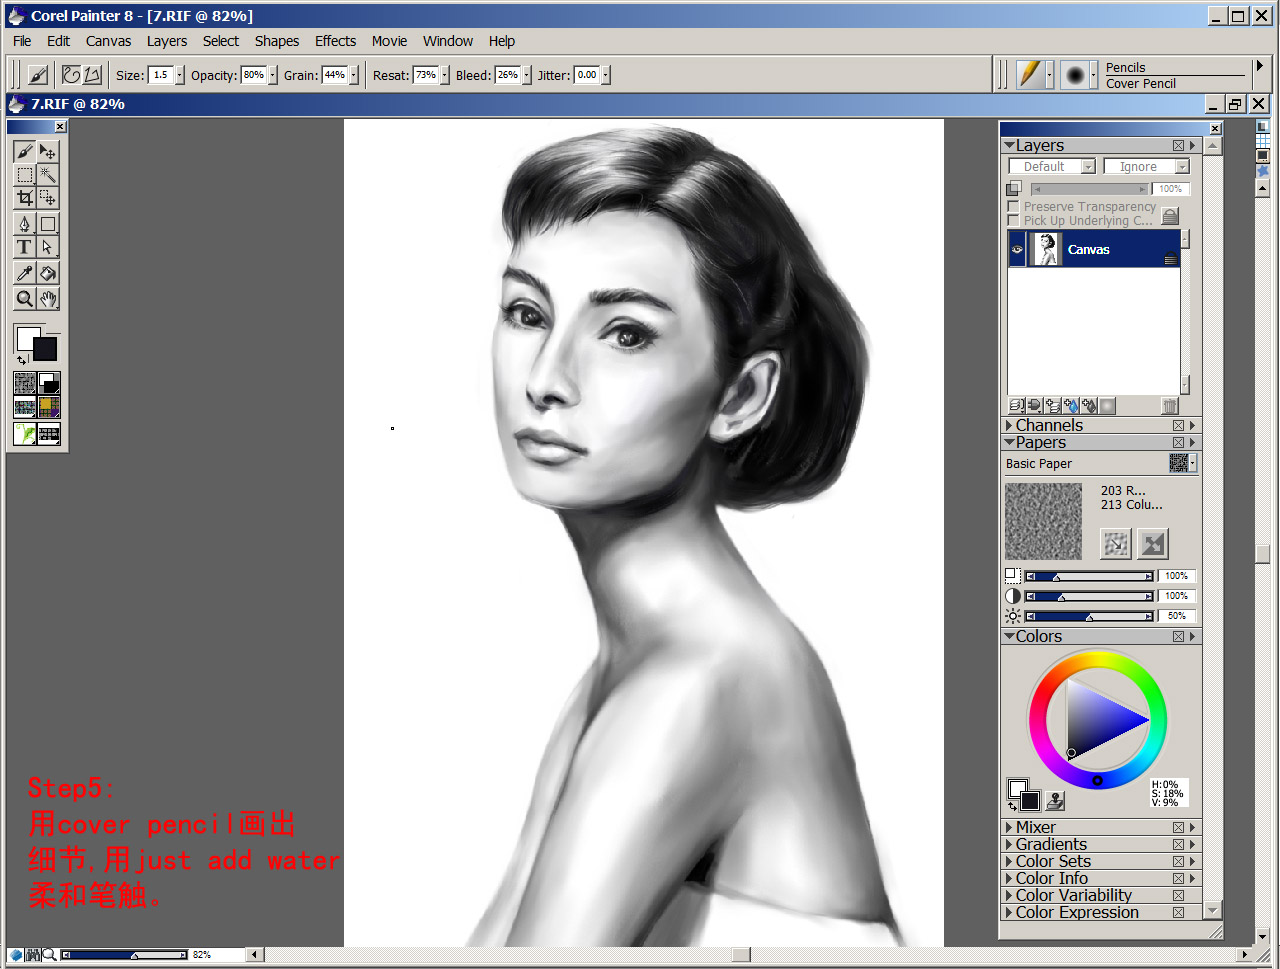This screenshot has width=1280, height=969.
Task: Choose the Selection Adjuster tool
Action: (x=48, y=197)
